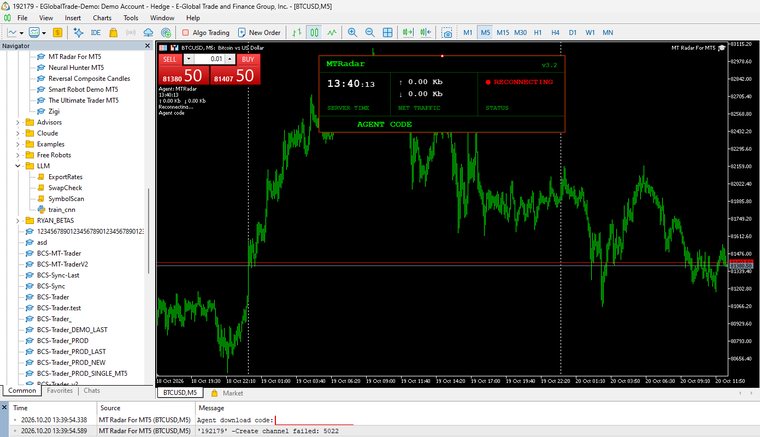Click sell price 81380 panel
The width and height of the screenshot is (760, 437).
coord(183,76)
